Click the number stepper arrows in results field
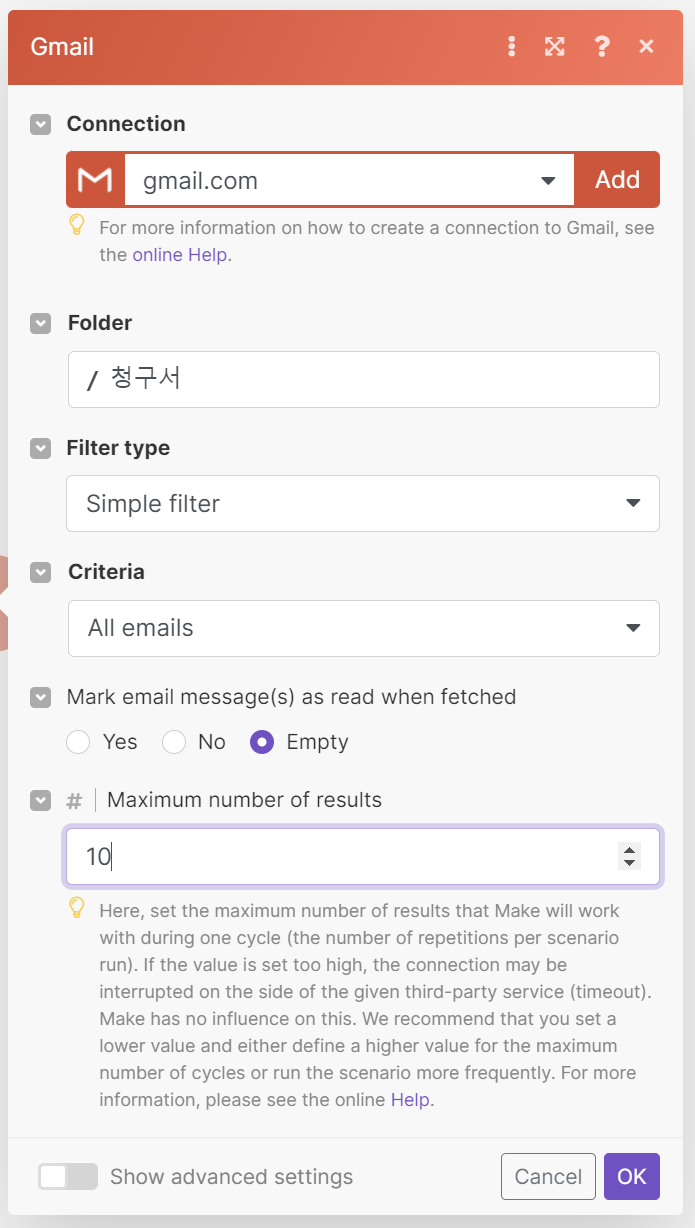Viewport: 695px width, 1228px height. 629,856
